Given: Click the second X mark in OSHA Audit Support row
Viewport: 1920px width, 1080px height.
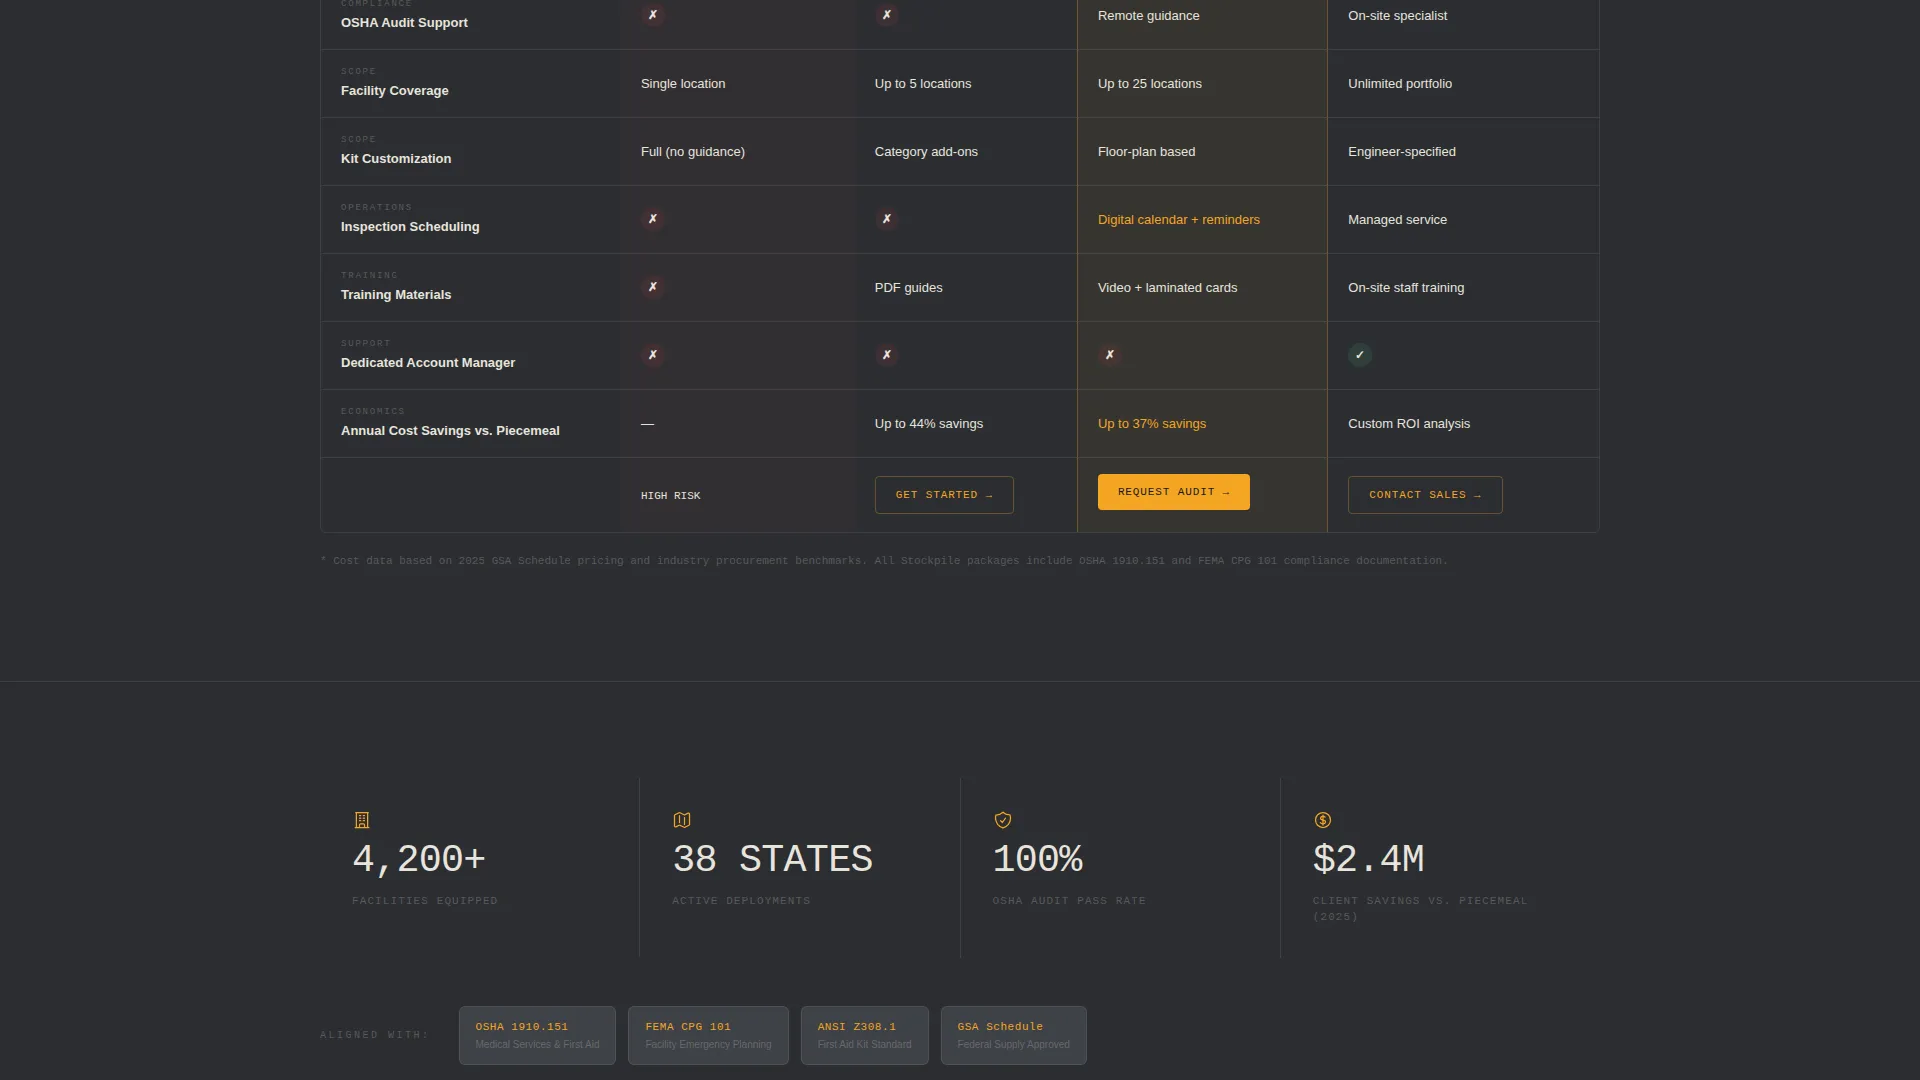Looking at the screenshot, I should 887,15.
